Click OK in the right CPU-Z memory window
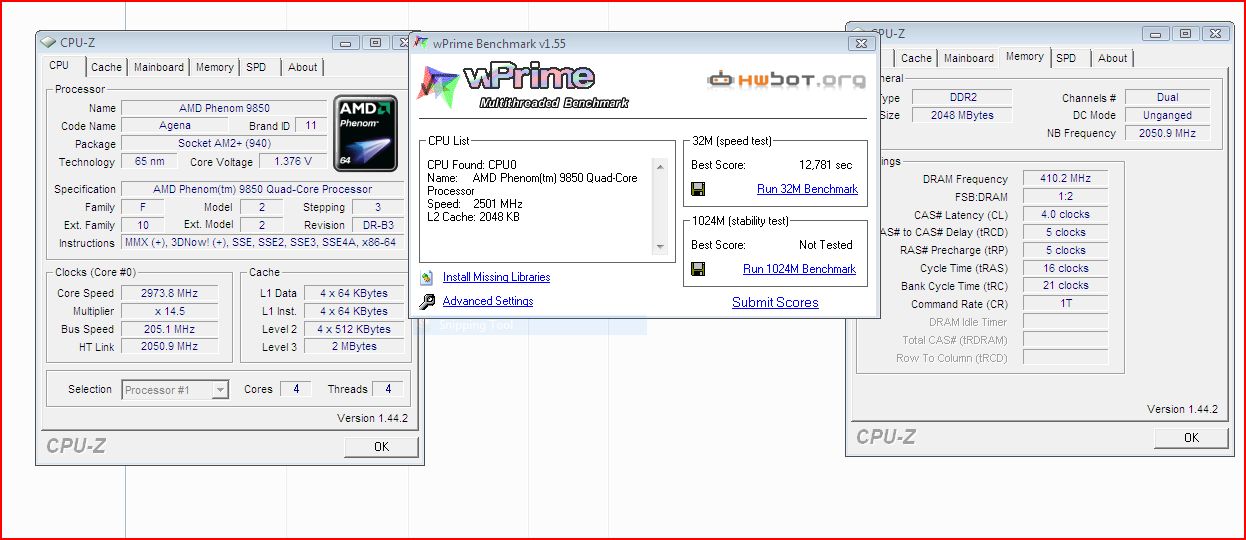 click(x=1191, y=438)
